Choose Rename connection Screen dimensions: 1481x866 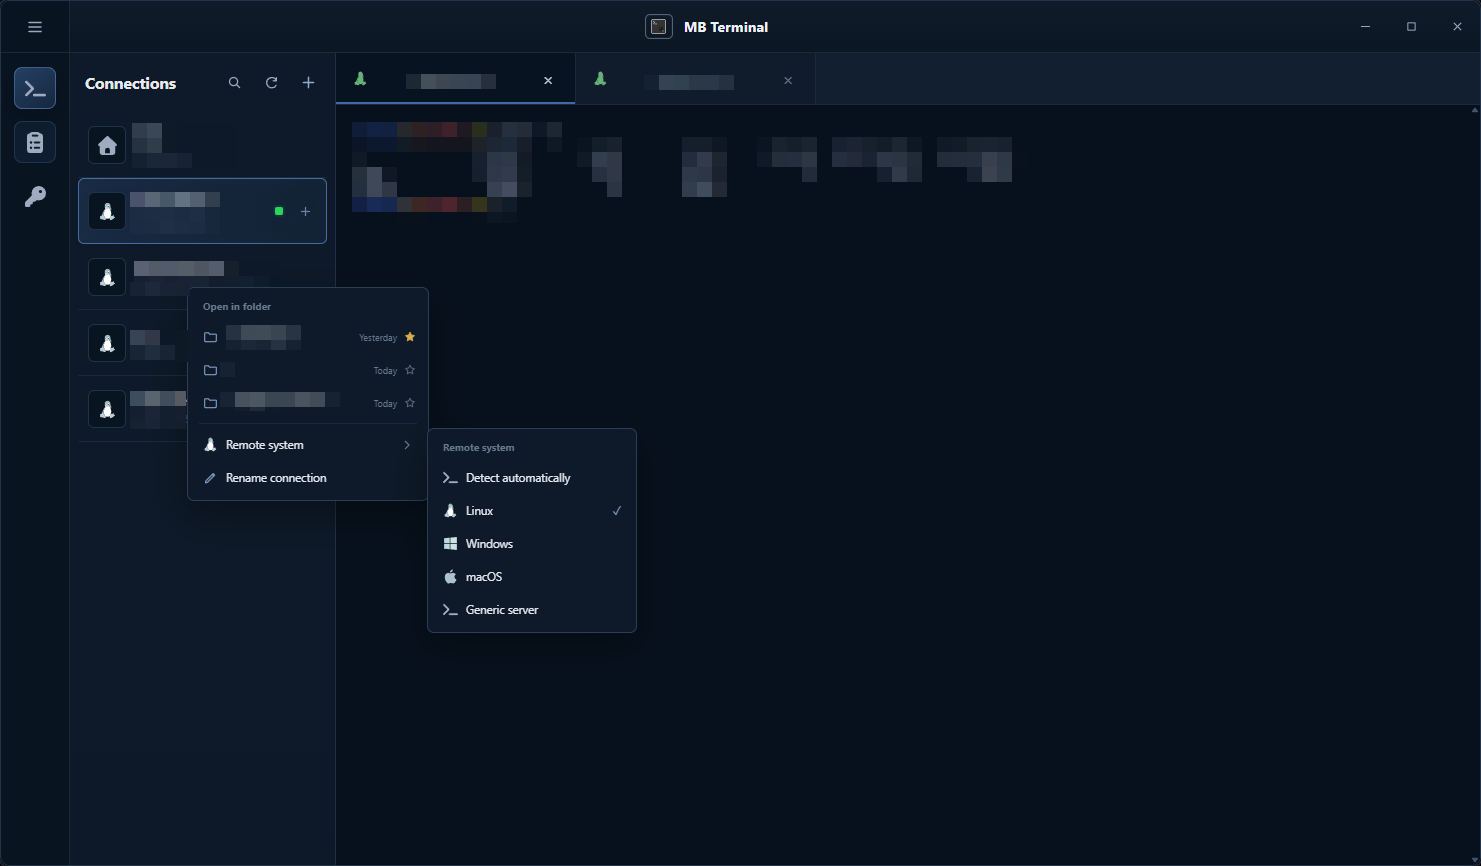point(308,478)
